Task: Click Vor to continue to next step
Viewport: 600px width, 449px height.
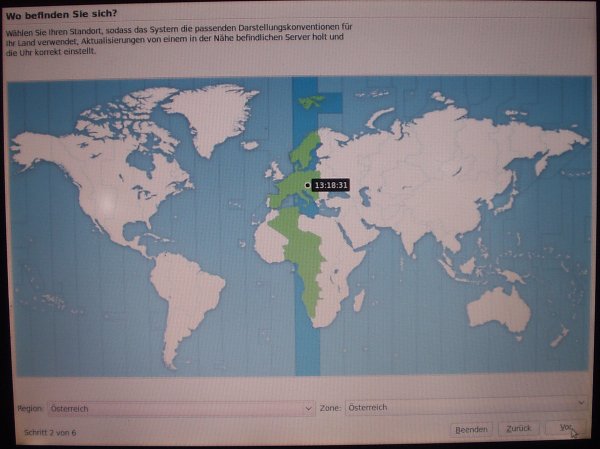Action: pyautogui.click(x=566, y=428)
